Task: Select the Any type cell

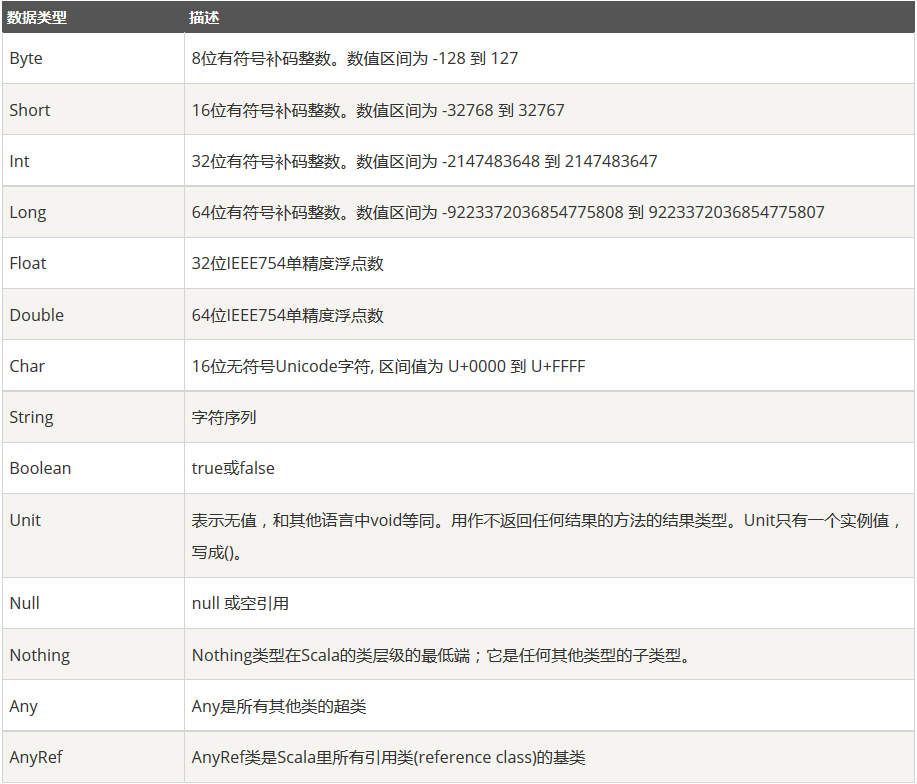Action: click(x=94, y=705)
